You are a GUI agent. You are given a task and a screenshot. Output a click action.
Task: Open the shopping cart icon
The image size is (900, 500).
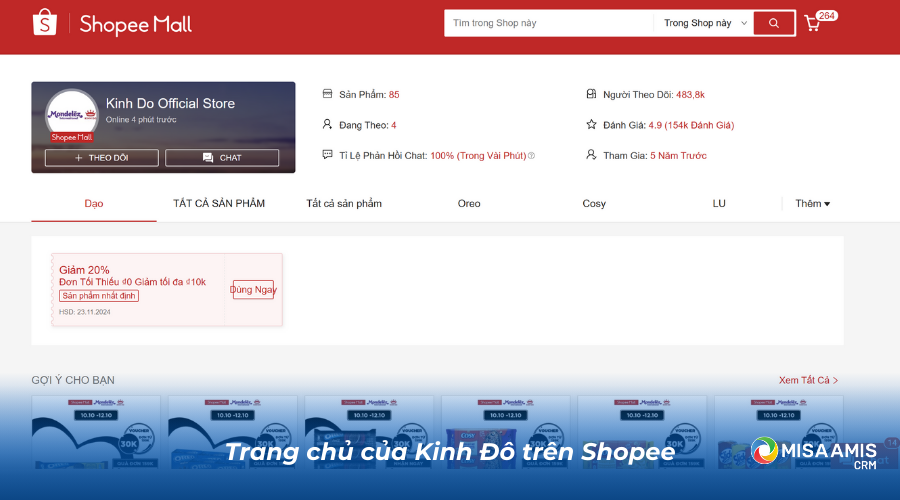[812, 24]
